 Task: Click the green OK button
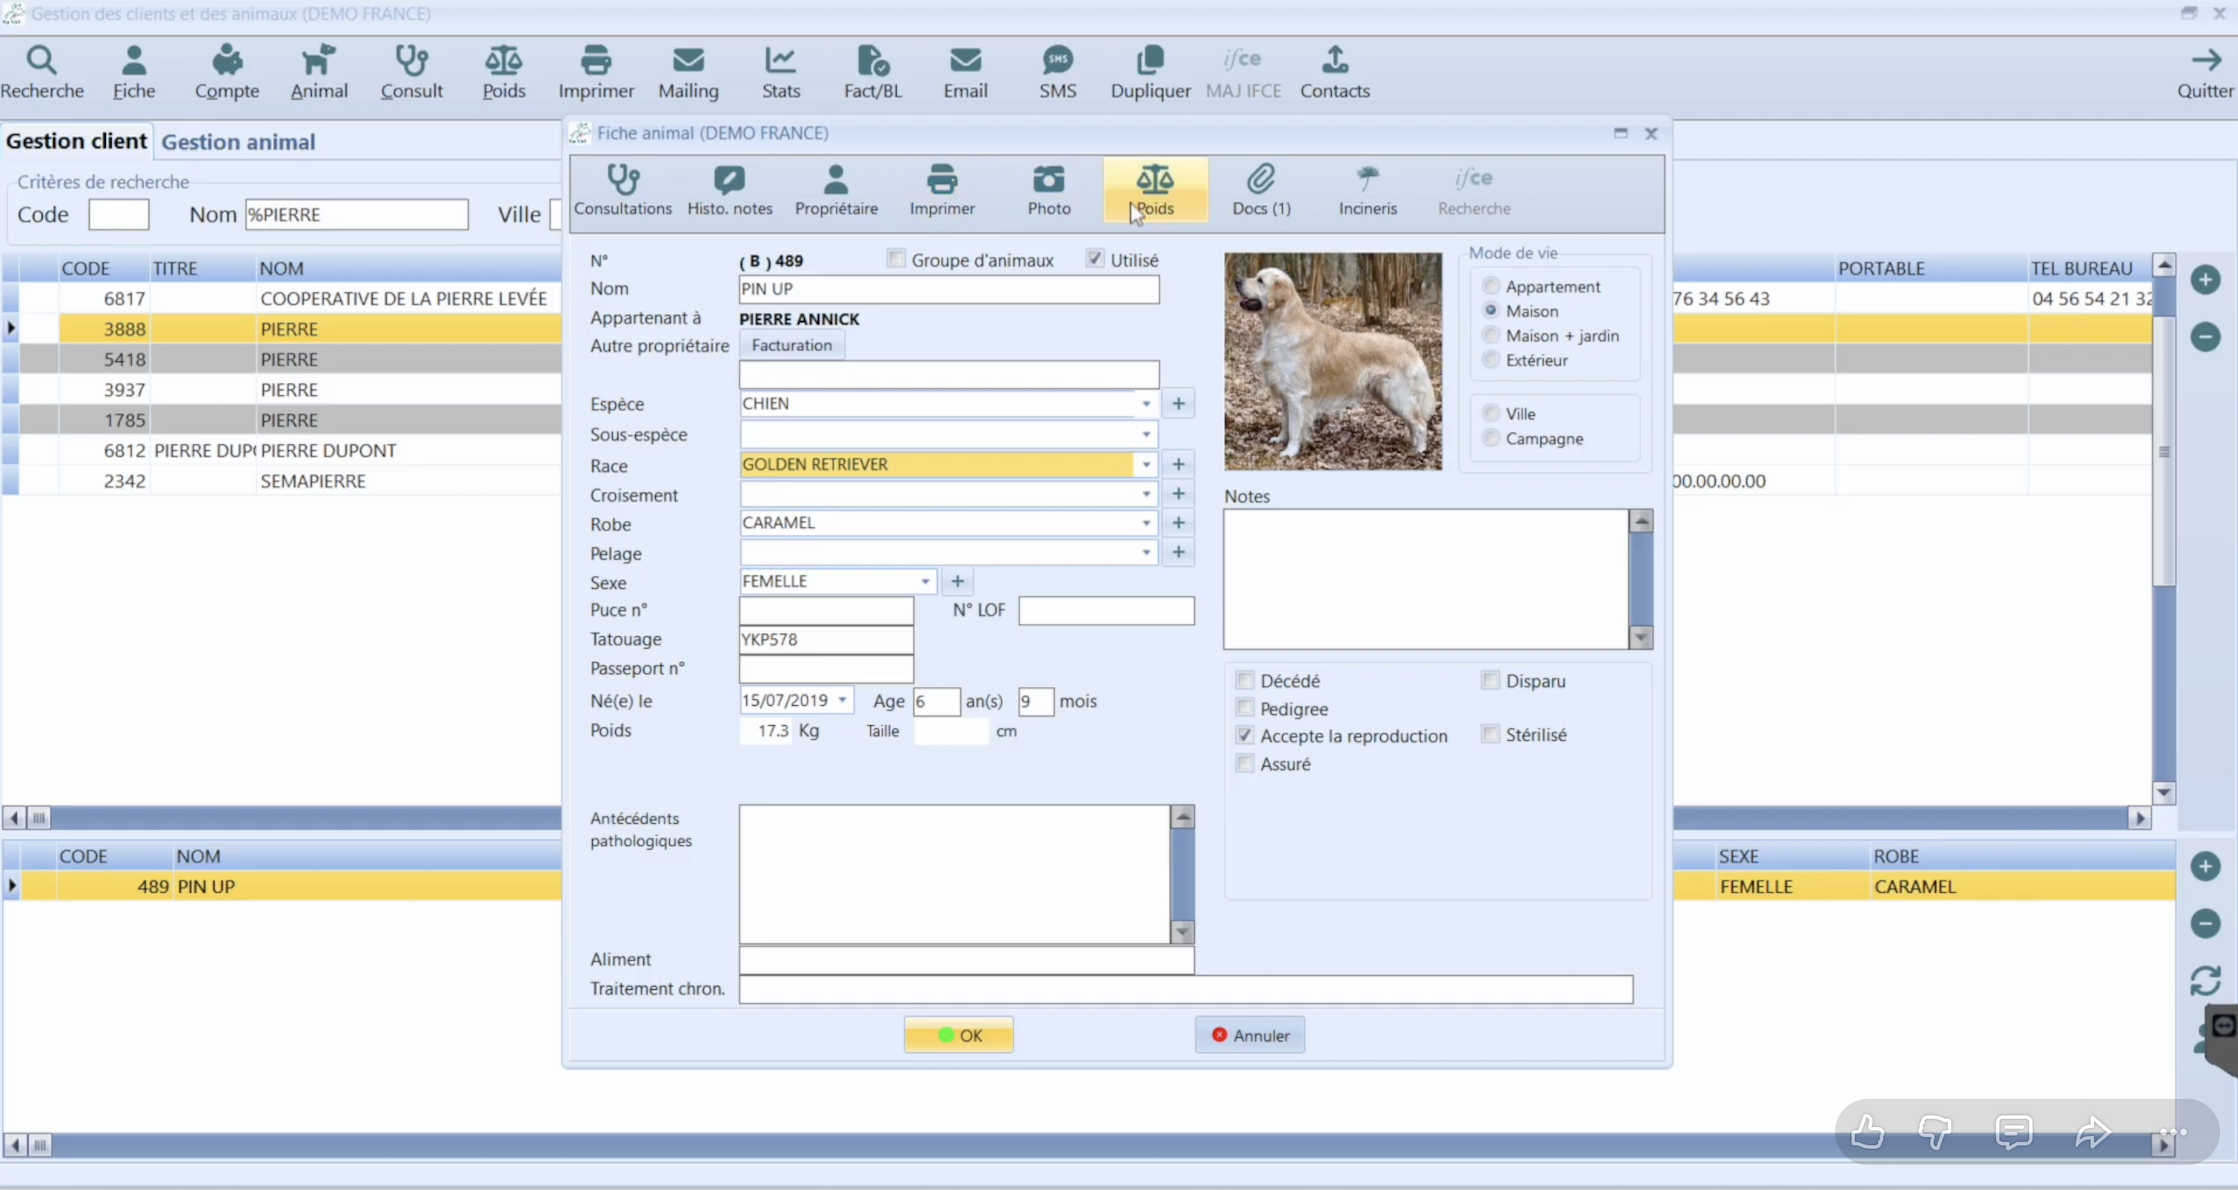(x=958, y=1035)
